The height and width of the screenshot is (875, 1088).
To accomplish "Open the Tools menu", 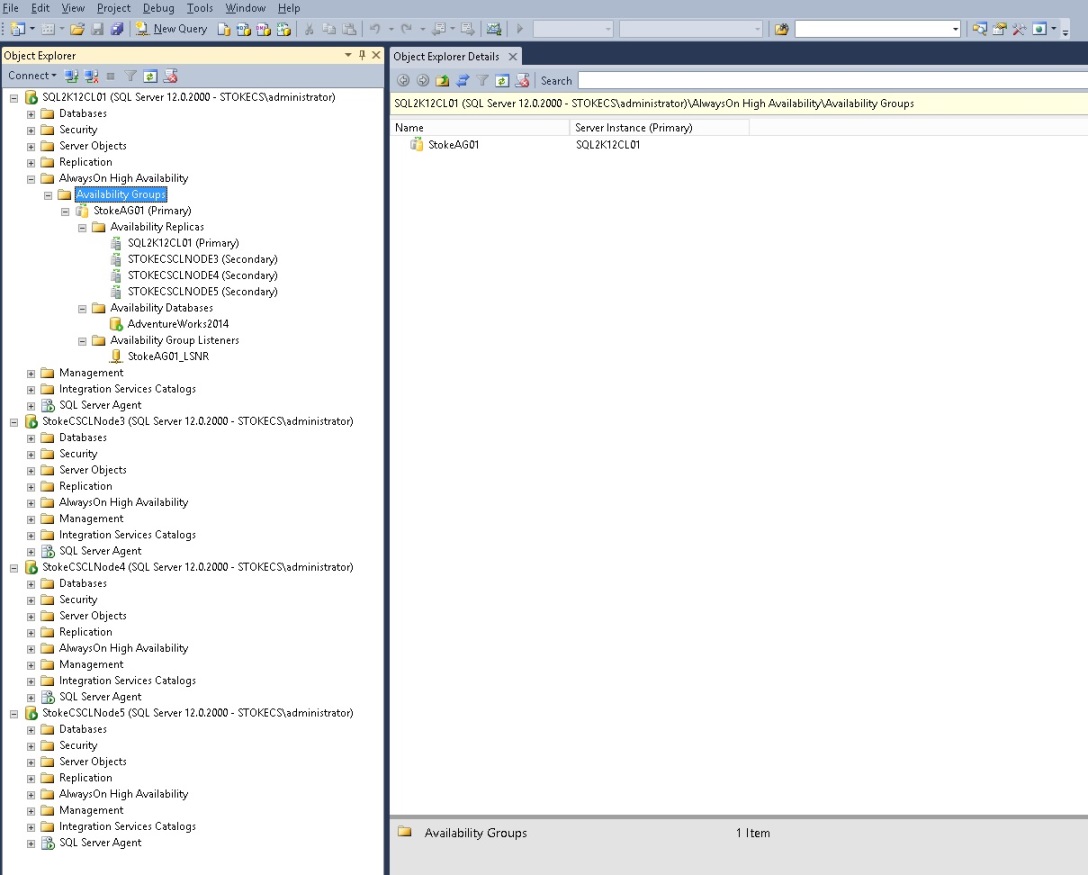I will tap(199, 8).
